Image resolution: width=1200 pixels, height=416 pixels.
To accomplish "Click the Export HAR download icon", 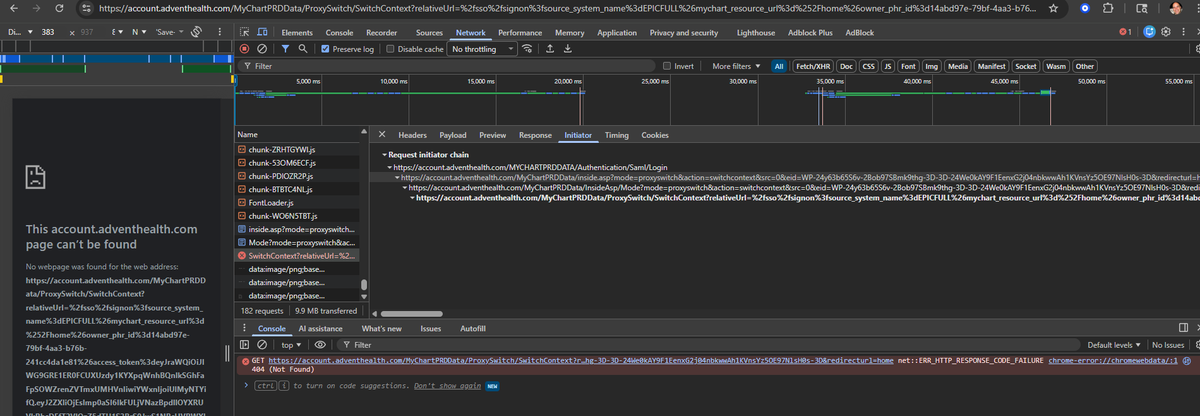I will 567,49.
